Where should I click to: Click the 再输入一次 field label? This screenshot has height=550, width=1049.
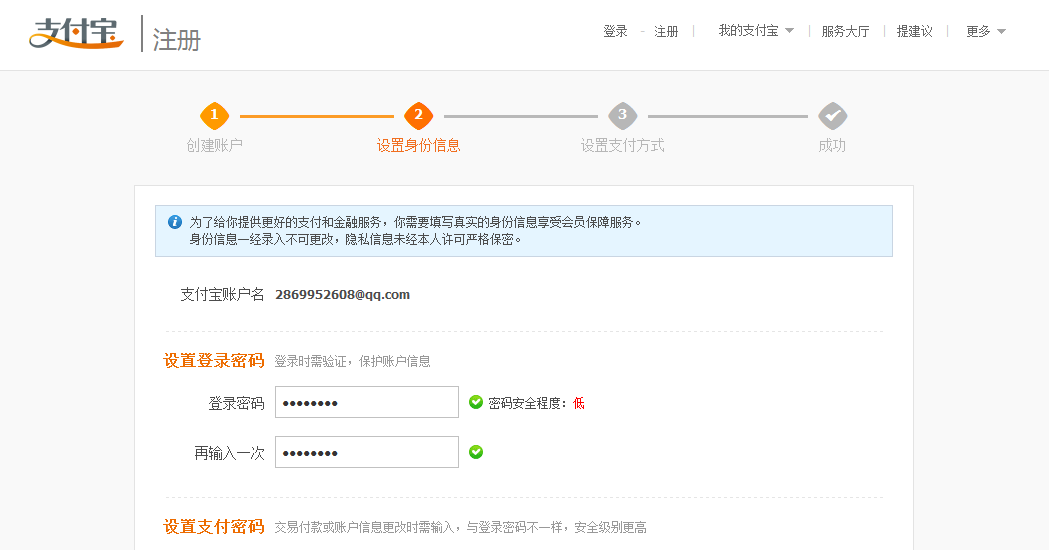click(x=229, y=454)
